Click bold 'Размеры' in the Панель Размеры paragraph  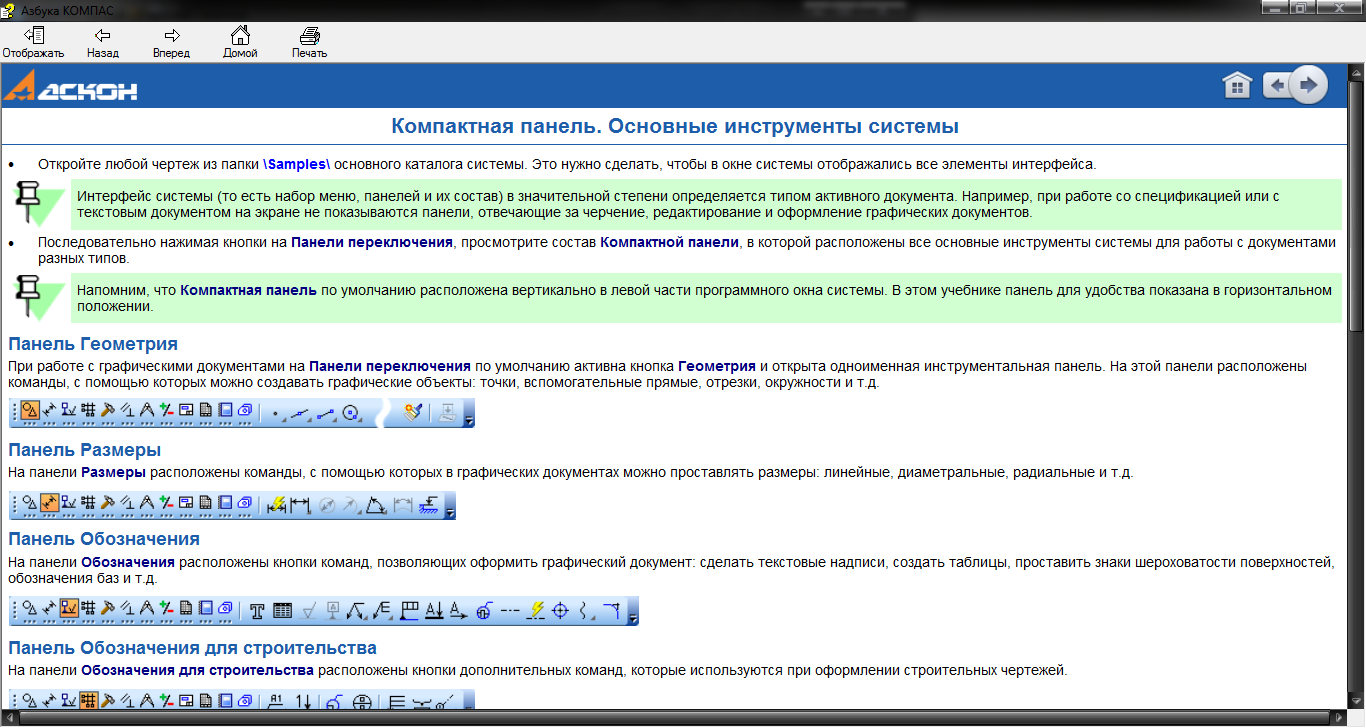point(113,472)
